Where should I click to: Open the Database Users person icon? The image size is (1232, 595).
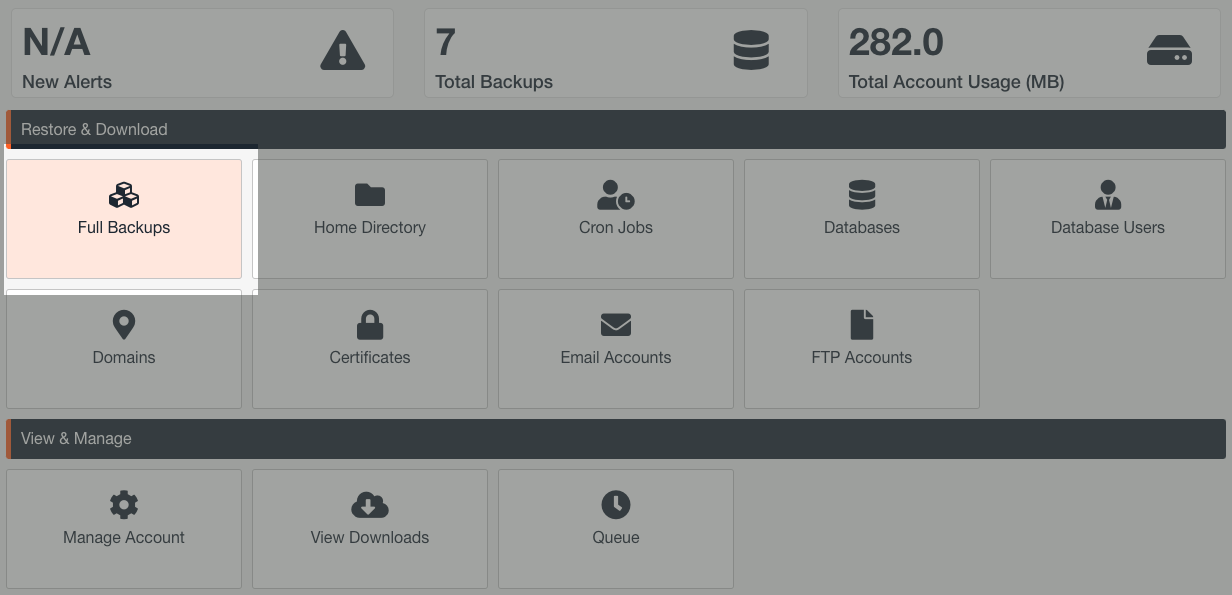click(1108, 195)
